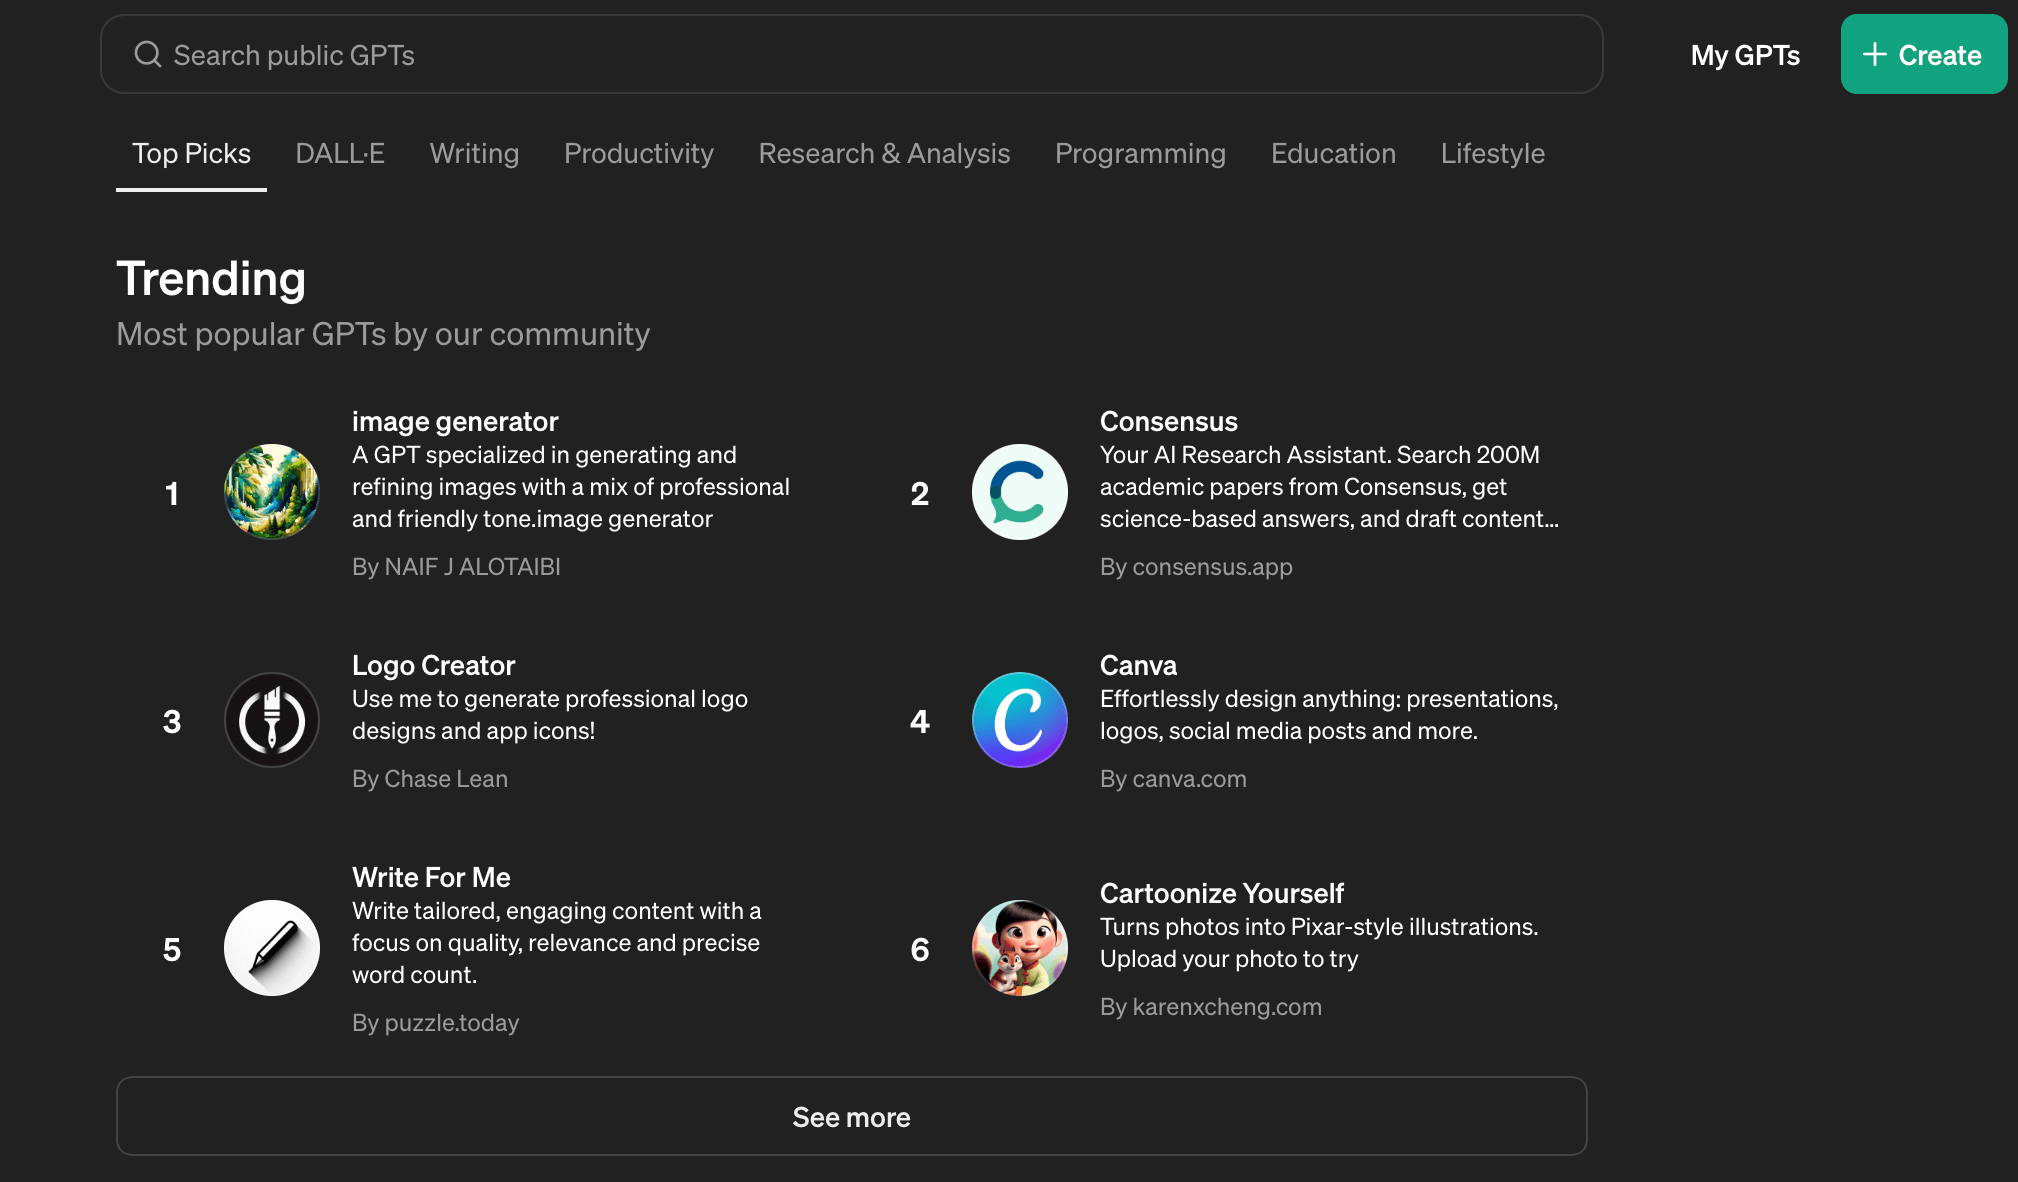Click the Canva gradient C icon
Screen dimensions: 2018x1182
(1019, 720)
